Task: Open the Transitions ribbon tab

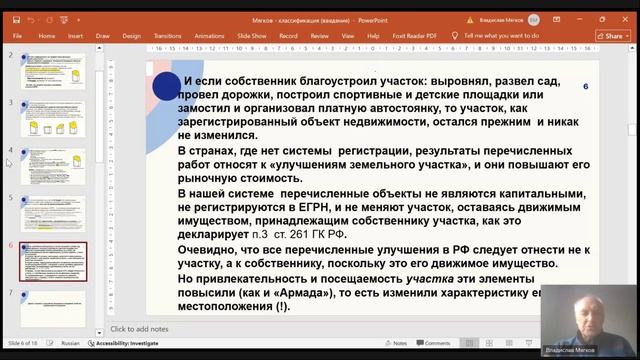Action: [167, 36]
